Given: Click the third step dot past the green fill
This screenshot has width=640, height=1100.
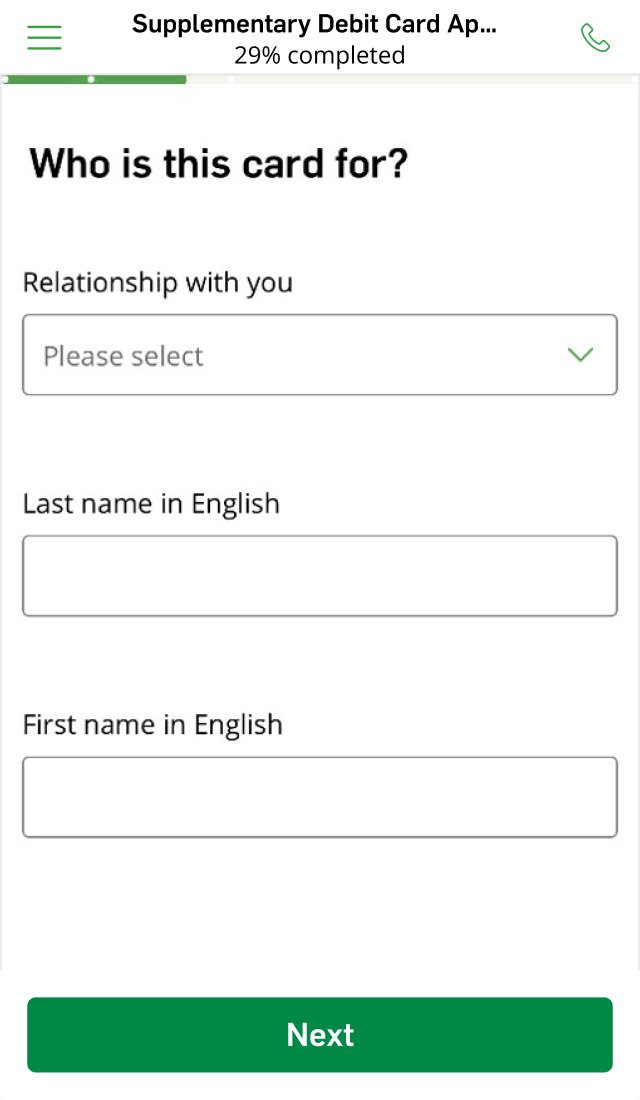Looking at the screenshot, I should pos(231,79).
